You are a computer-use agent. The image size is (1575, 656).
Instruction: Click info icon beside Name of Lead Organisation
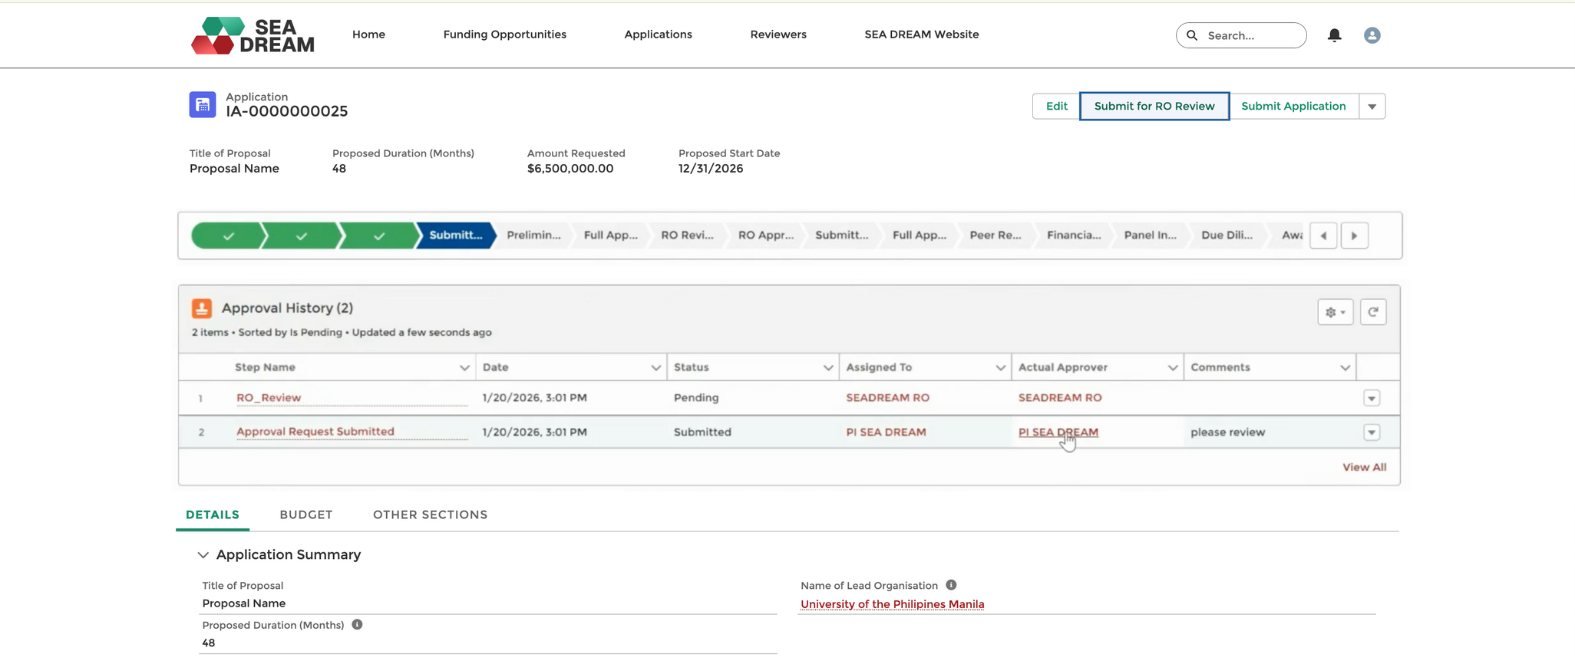tap(951, 585)
